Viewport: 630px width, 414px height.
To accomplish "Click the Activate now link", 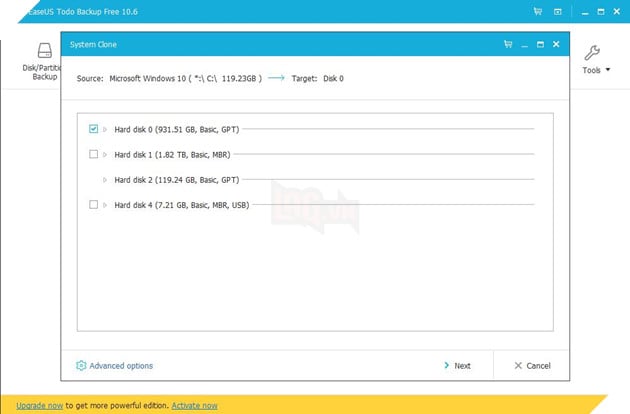I will tap(194, 406).
